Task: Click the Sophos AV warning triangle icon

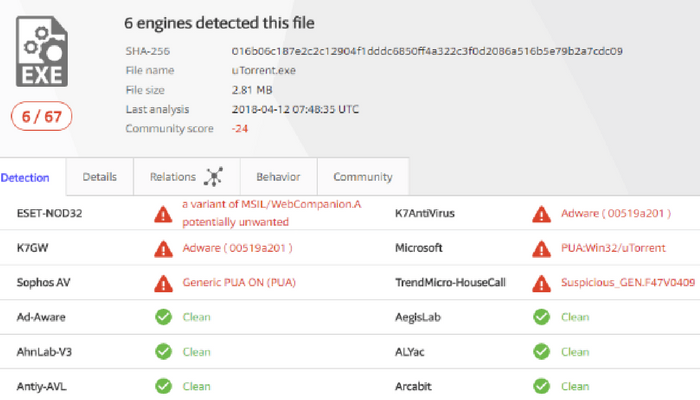Action: 163,283
